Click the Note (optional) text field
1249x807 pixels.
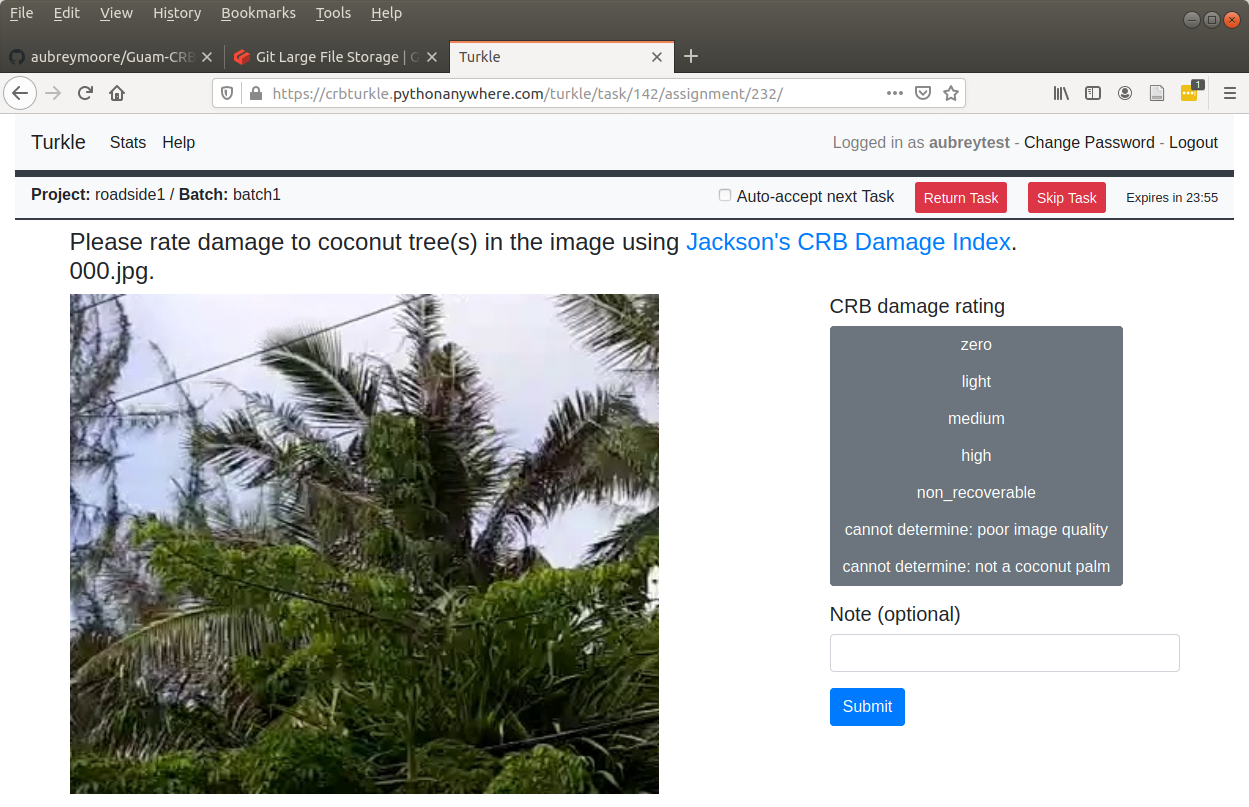pyautogui.click(x=1004, y=653)
